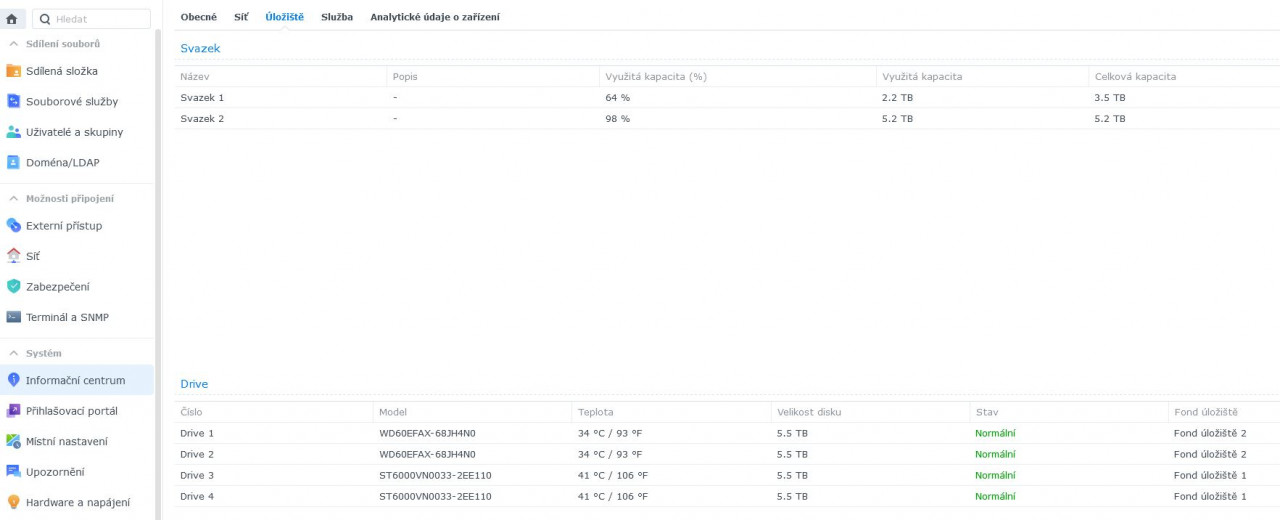
Task: Click the Hardware a napájení bulb icon
Action: click(x=14, y=502)
